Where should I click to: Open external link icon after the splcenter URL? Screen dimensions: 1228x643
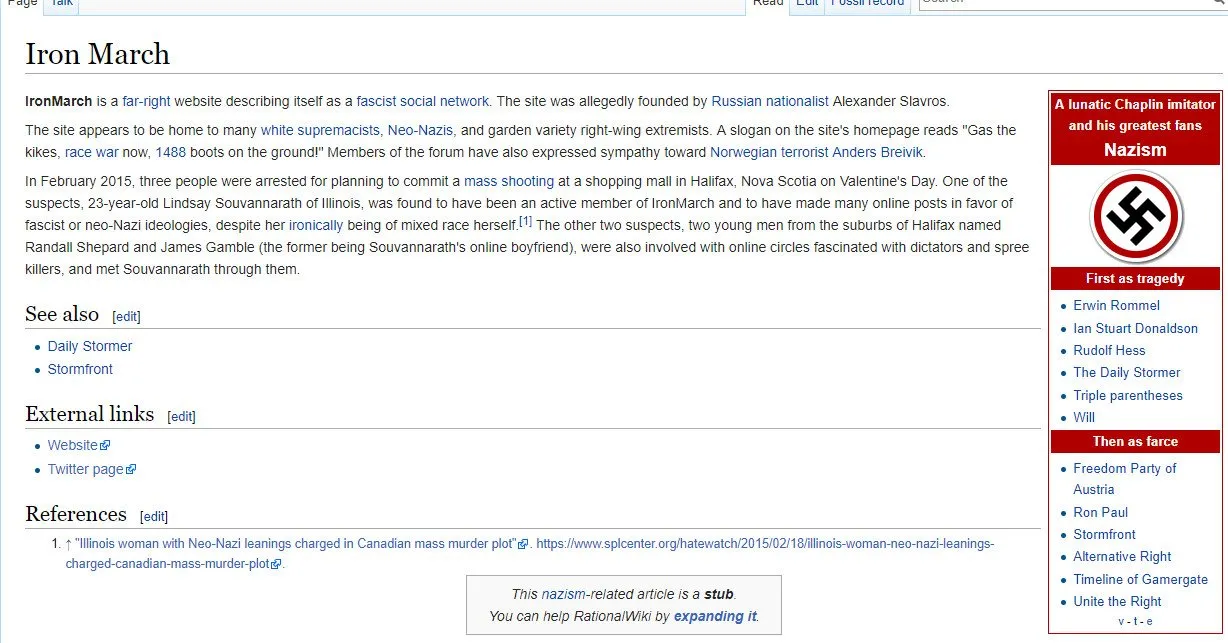pos(276,565)
